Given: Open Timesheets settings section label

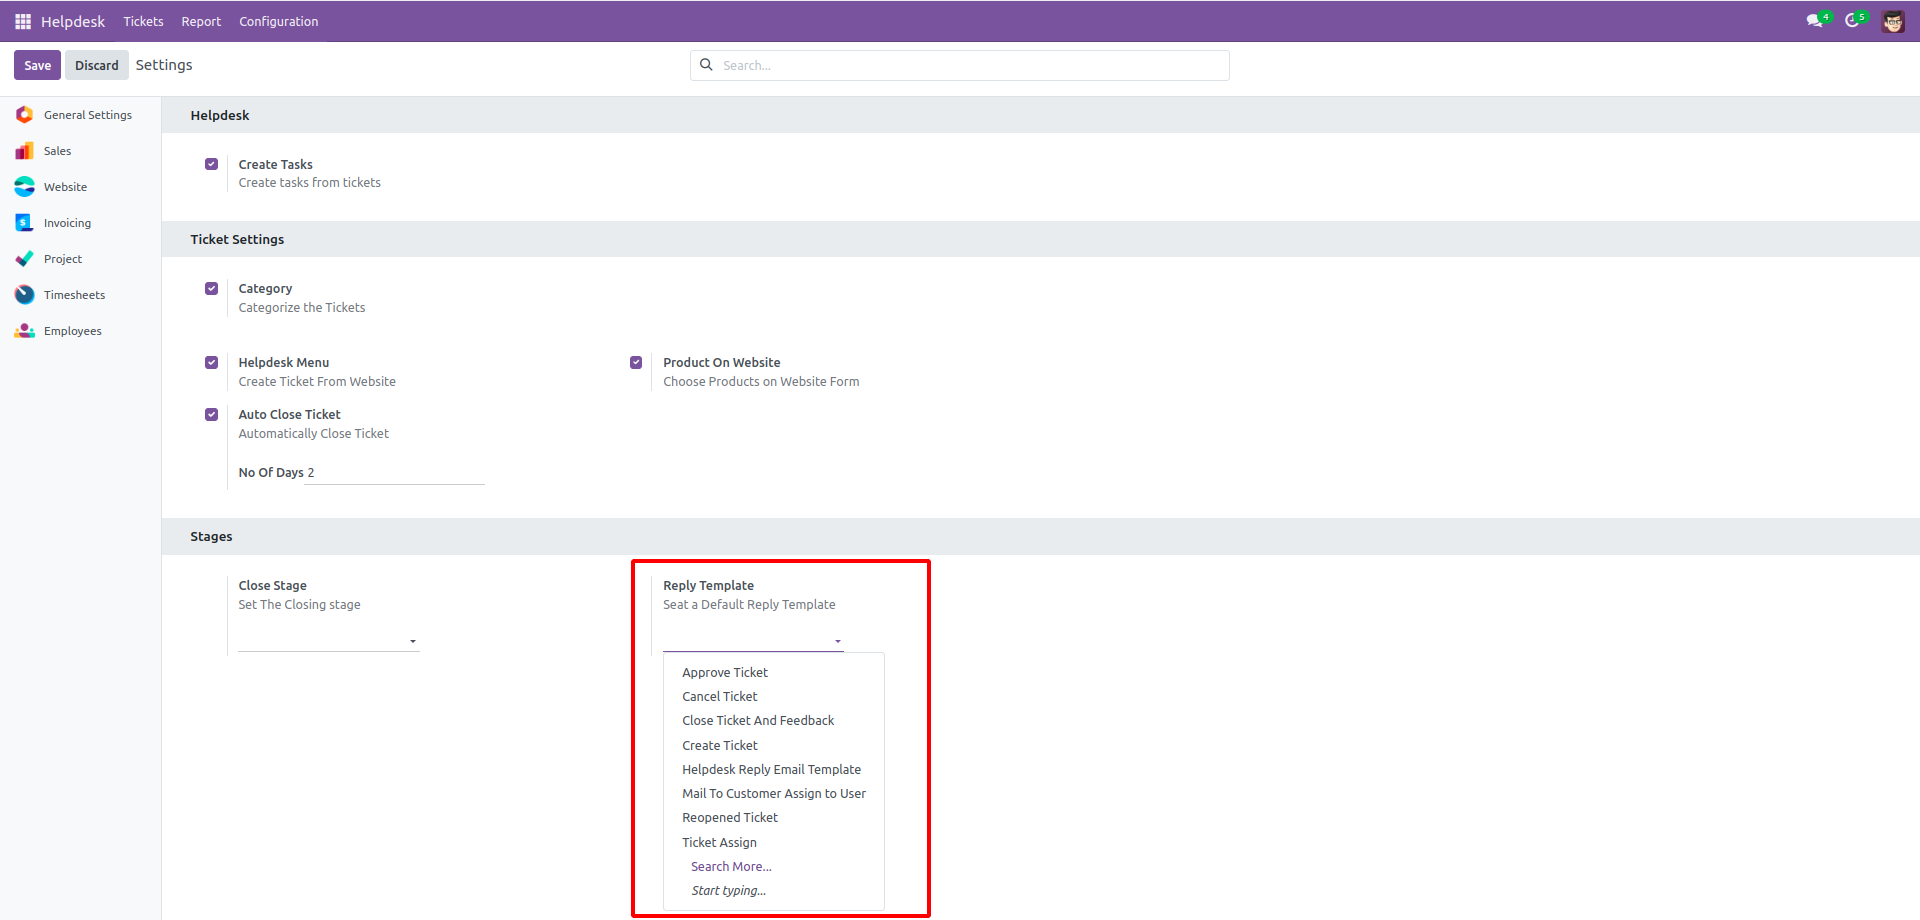Looking at the screenshot, I should [74, 295].
